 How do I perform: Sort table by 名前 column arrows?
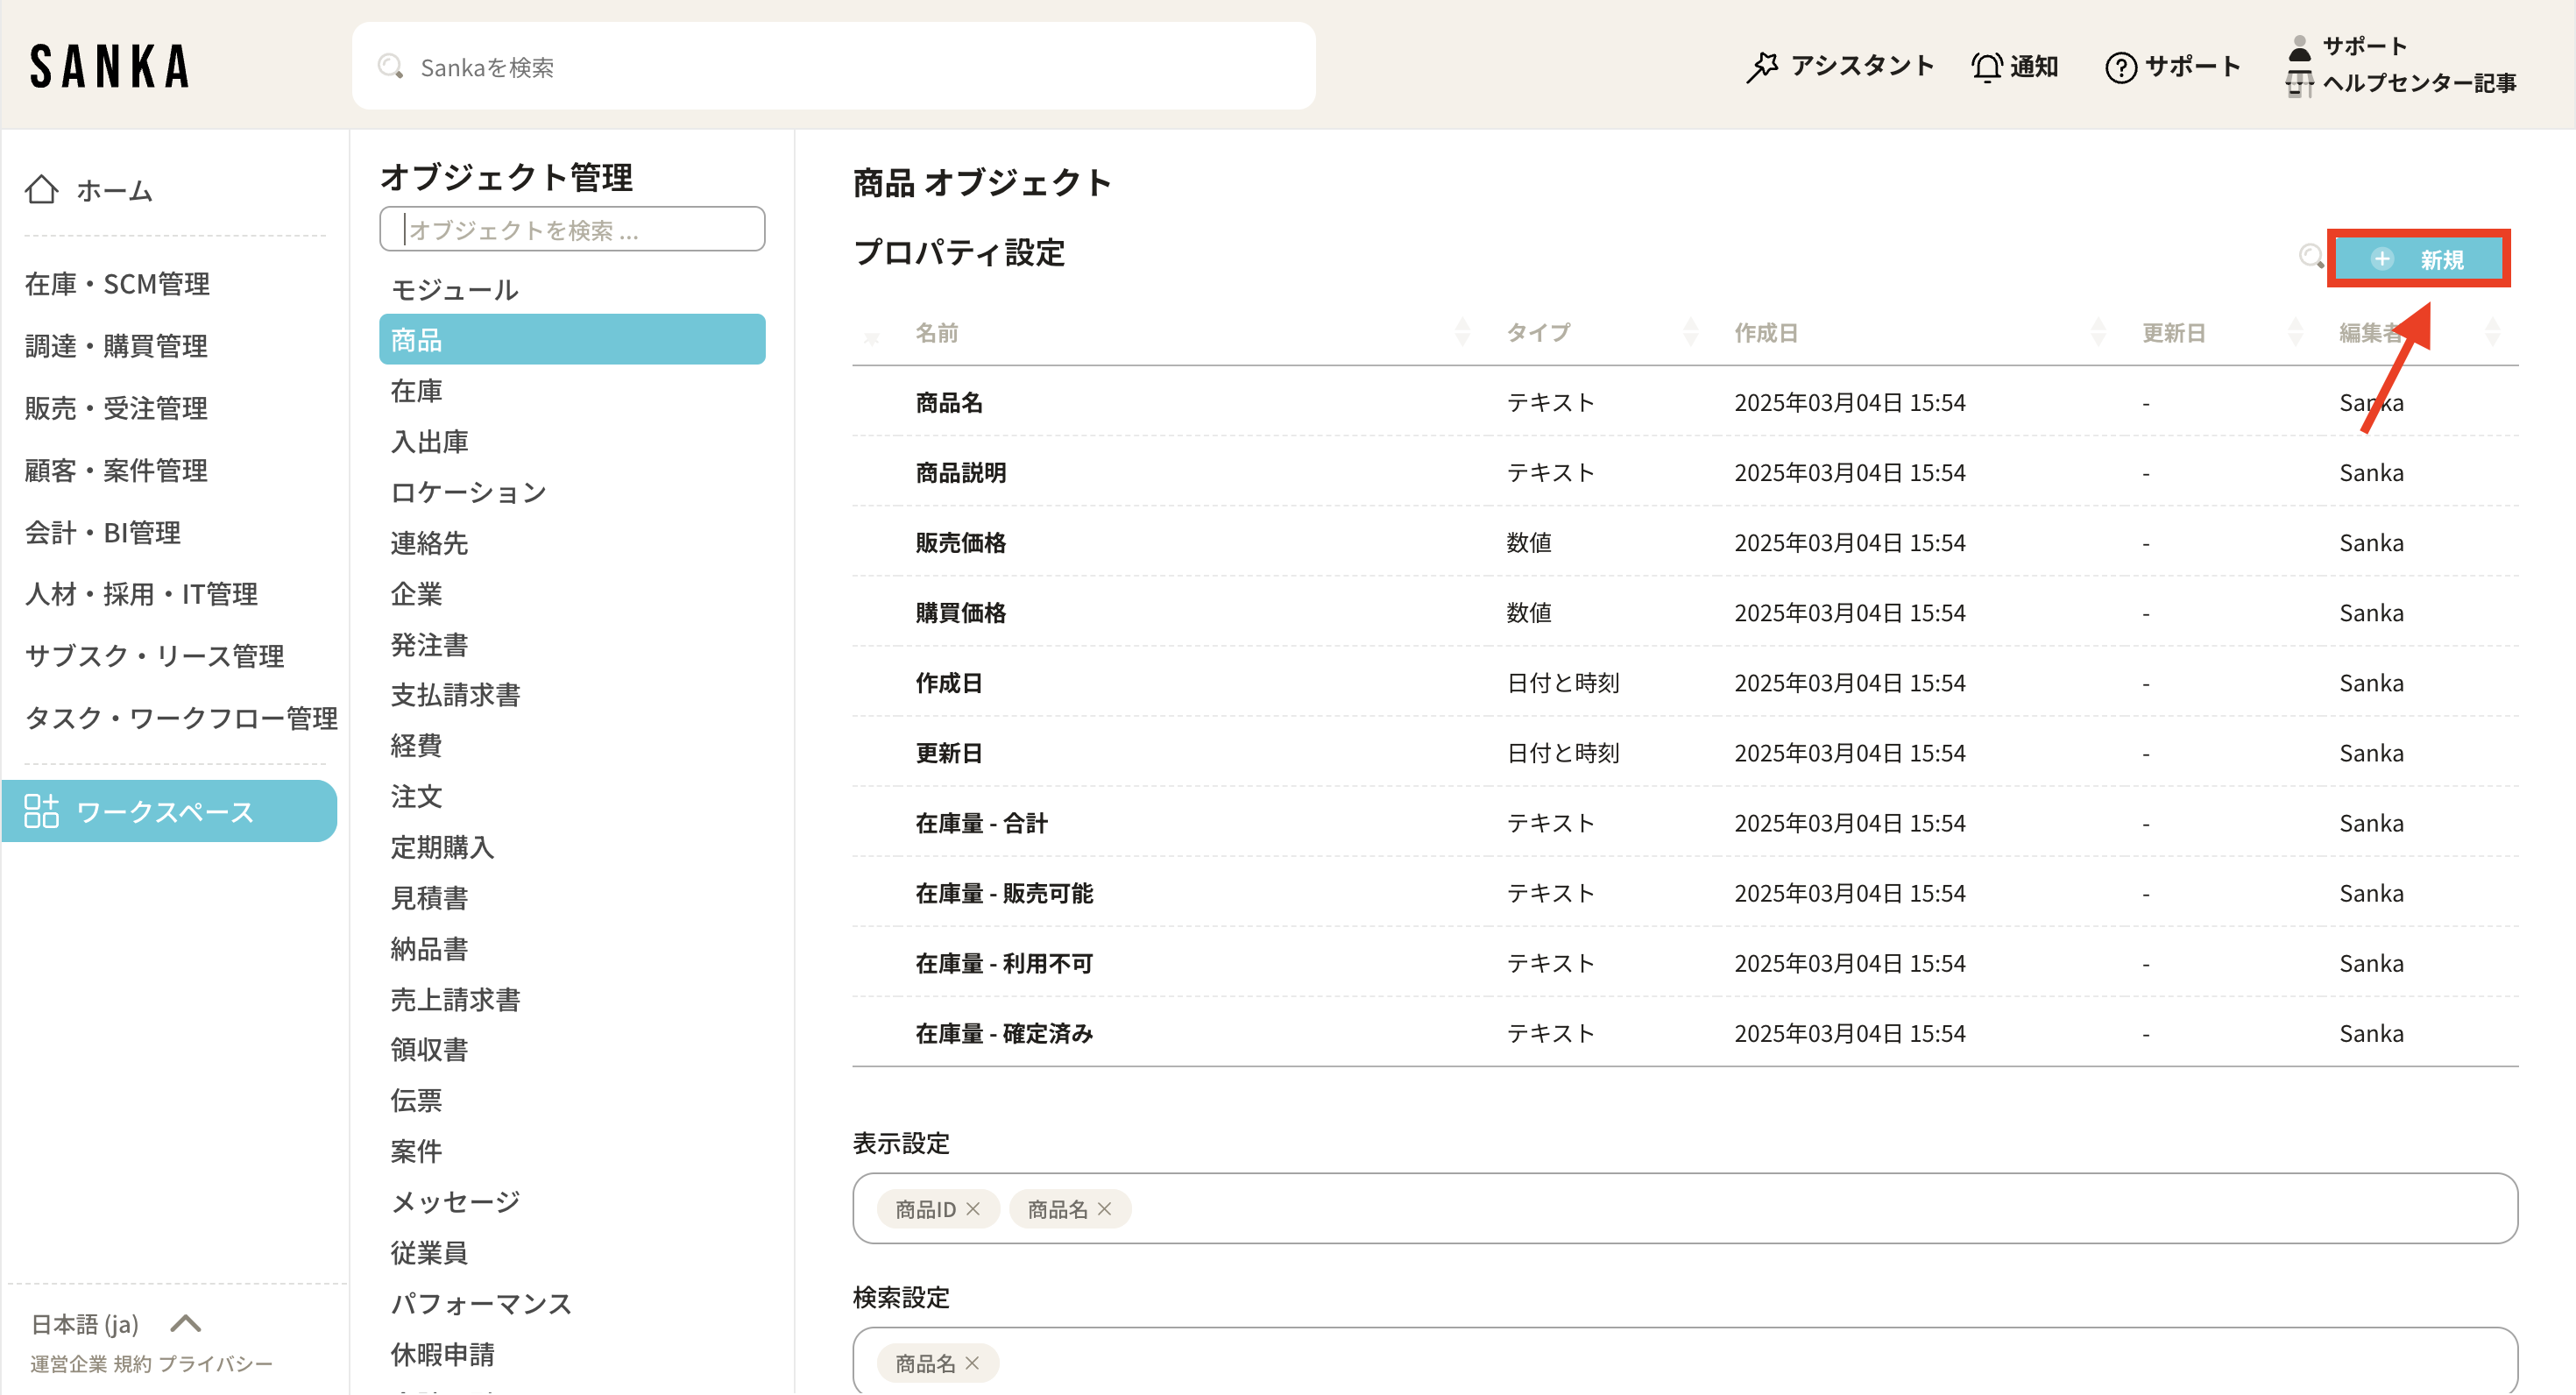[1462, 332]
